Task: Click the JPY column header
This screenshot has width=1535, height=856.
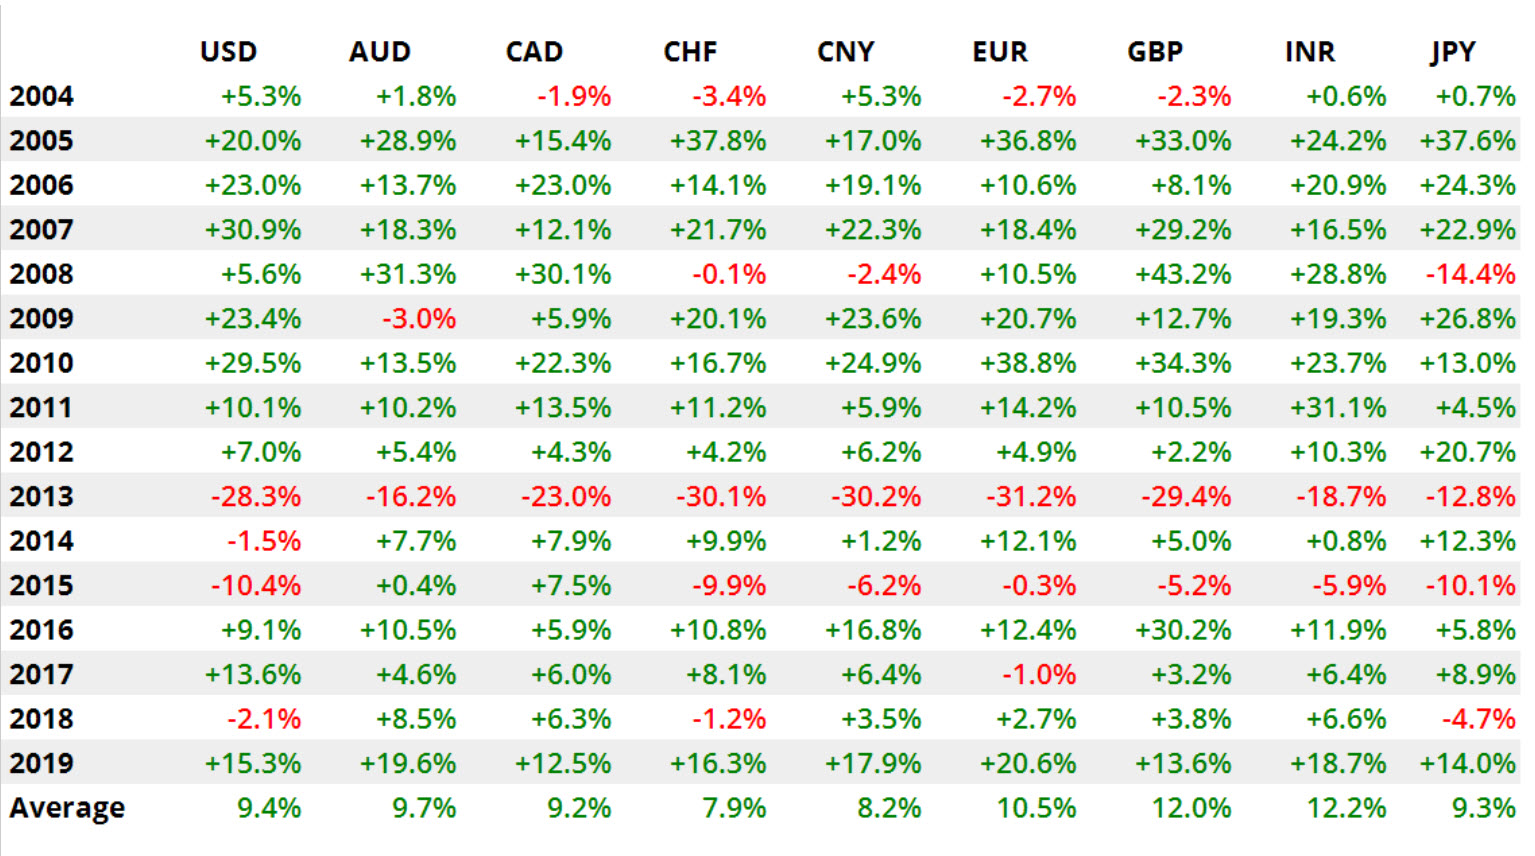Action: 1452,52
